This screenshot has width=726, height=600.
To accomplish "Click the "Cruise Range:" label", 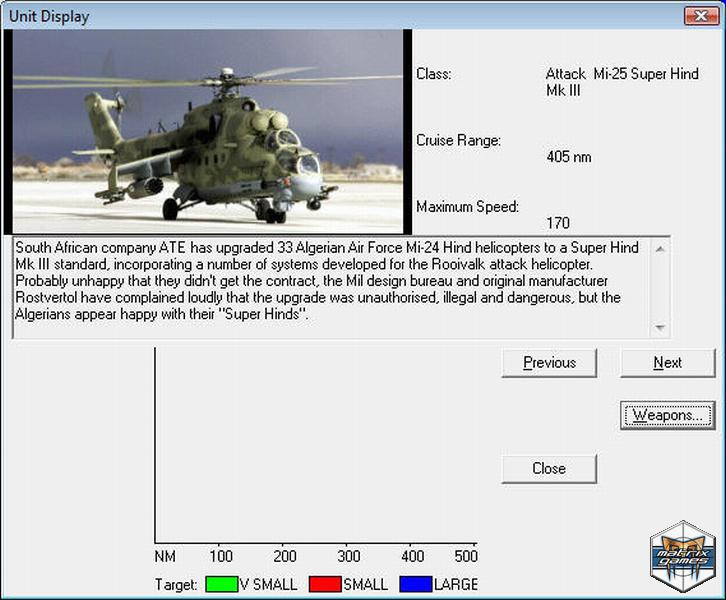I will (x=458, y=140).
